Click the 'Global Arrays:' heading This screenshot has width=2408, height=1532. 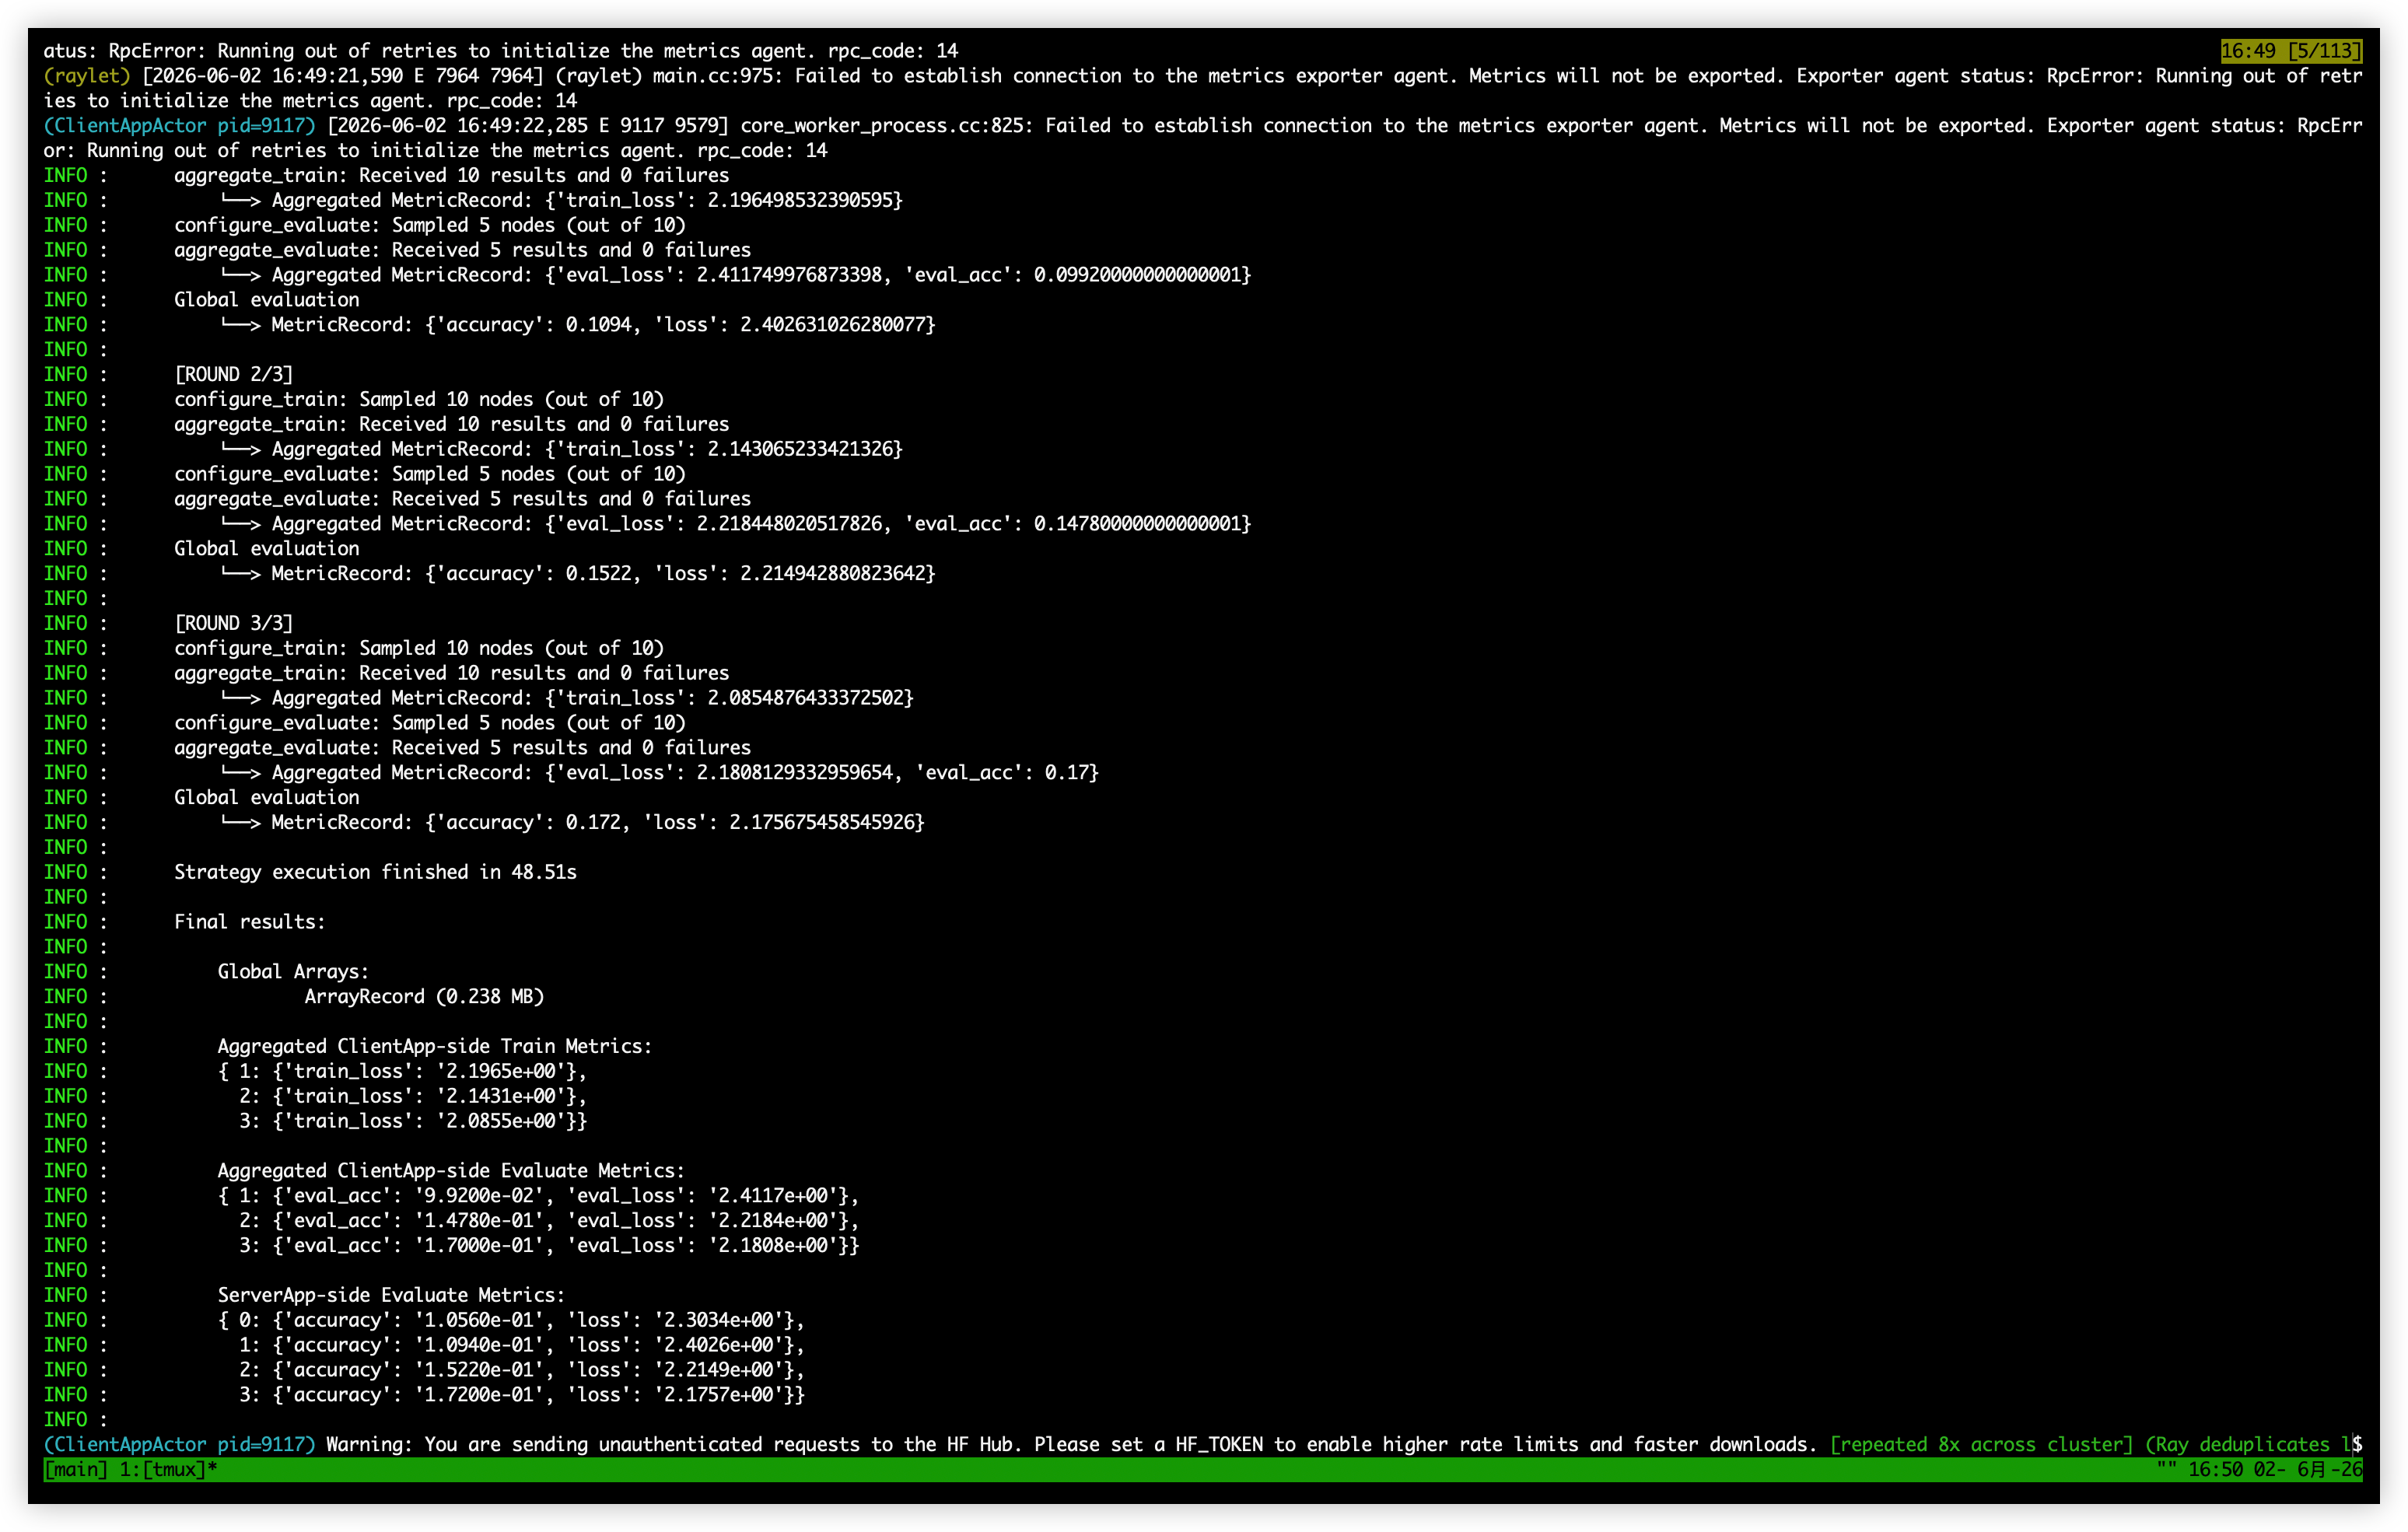coord(293,972)
